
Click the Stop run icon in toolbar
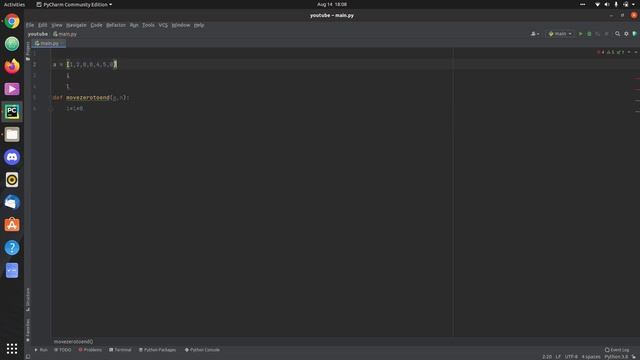[606, 34]
